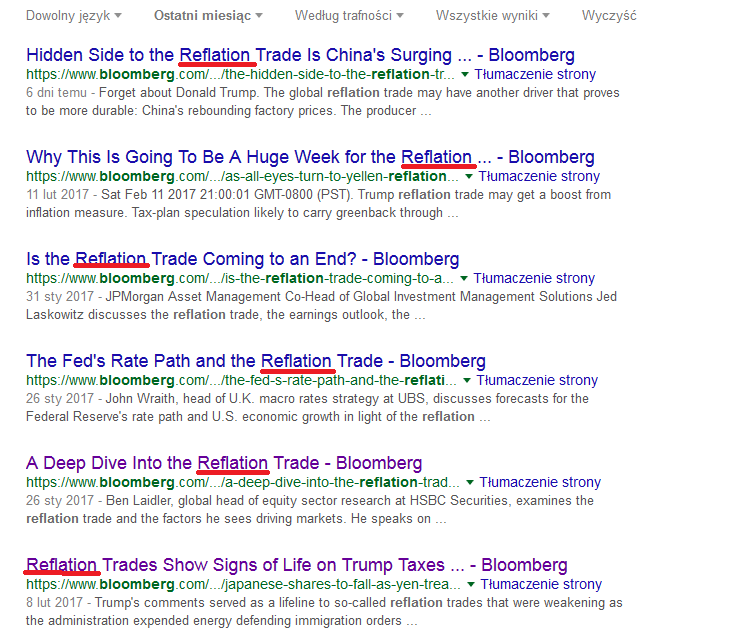The height and width of the screenshot is (635, 751).
Task: Open 'Why This Is Going To Be A Huge Week' result
Action: click(x=310, y=157)
